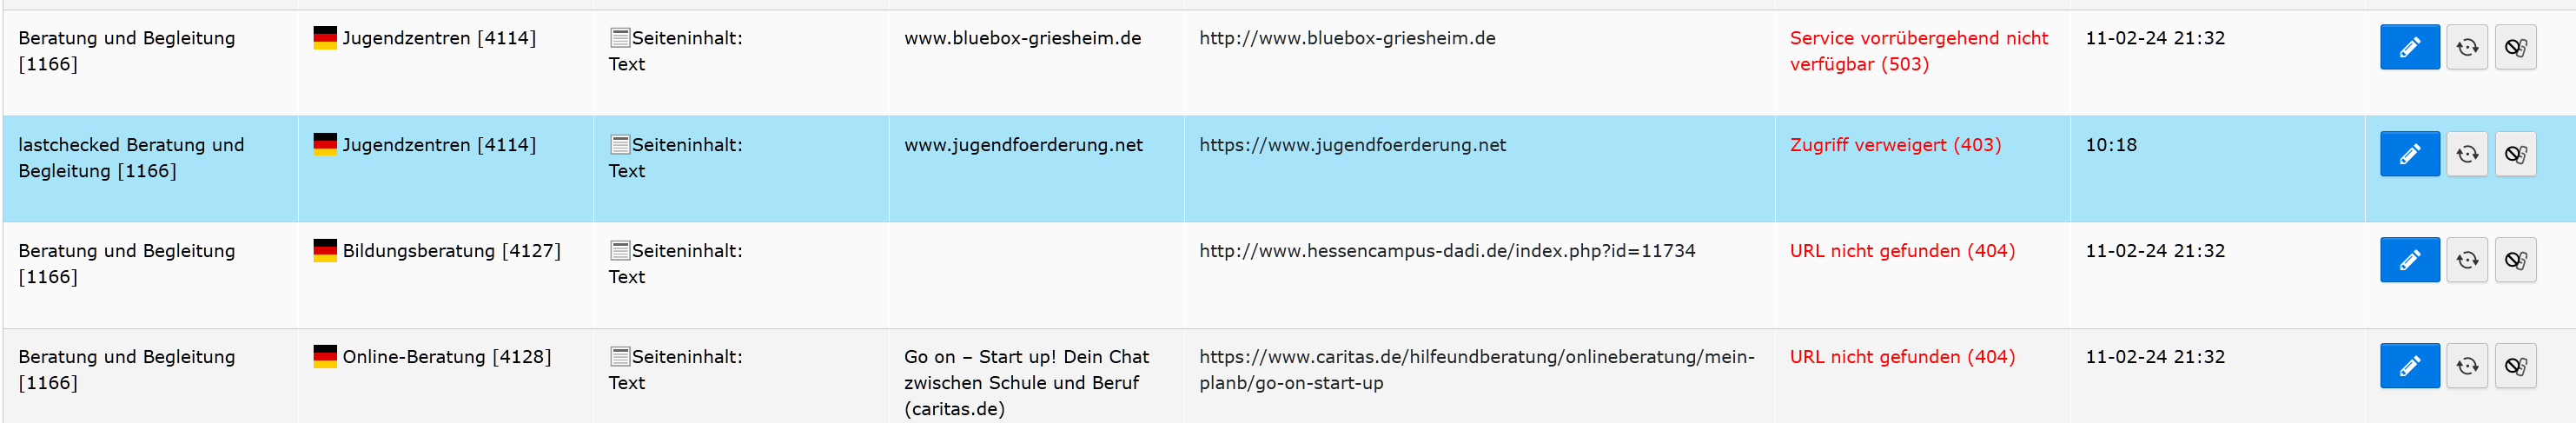2576x423 pixels.
Task: Click the 'Service vorrübergehend nicht verfügbar (503)' message
Action: pos(1918,51)
